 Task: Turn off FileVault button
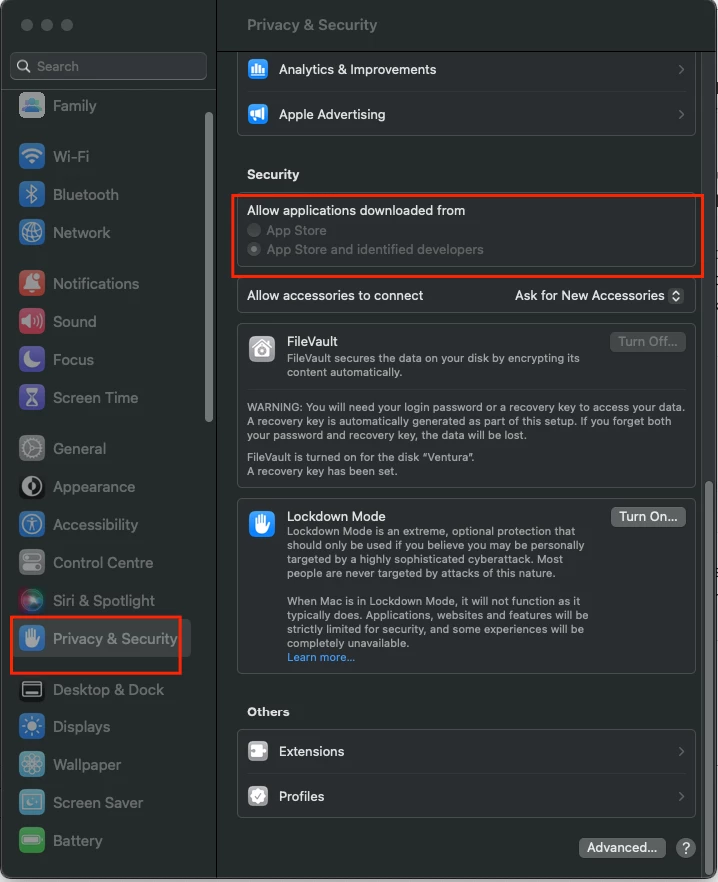pos(648,341)
